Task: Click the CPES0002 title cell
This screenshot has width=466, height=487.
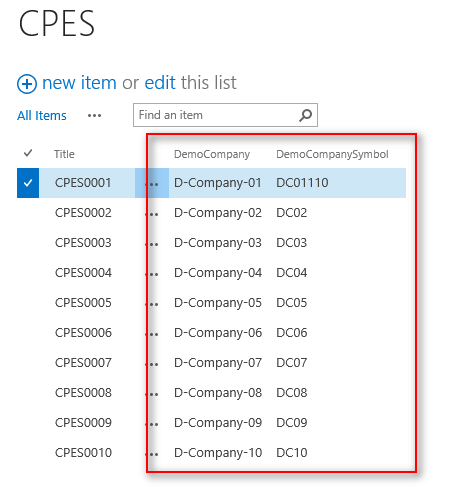Action: click(x=83, y=213)
